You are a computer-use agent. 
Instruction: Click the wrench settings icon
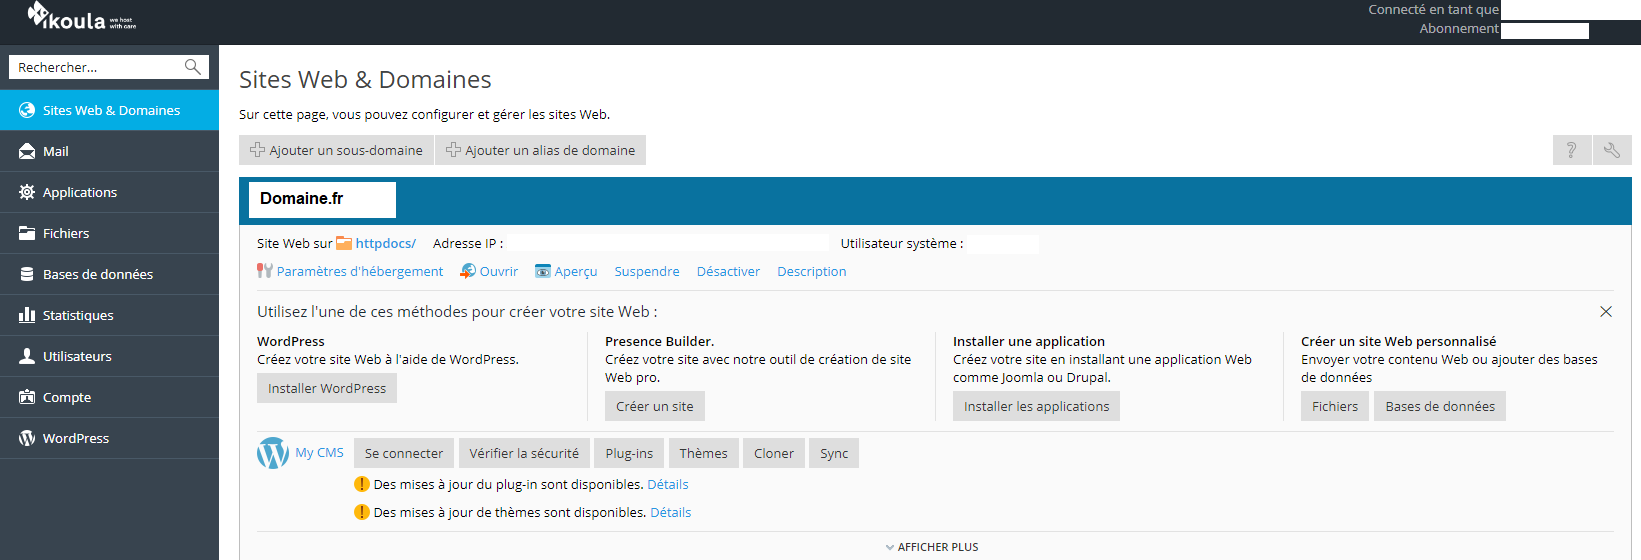pyautogui.click(x=1612, y=150)
